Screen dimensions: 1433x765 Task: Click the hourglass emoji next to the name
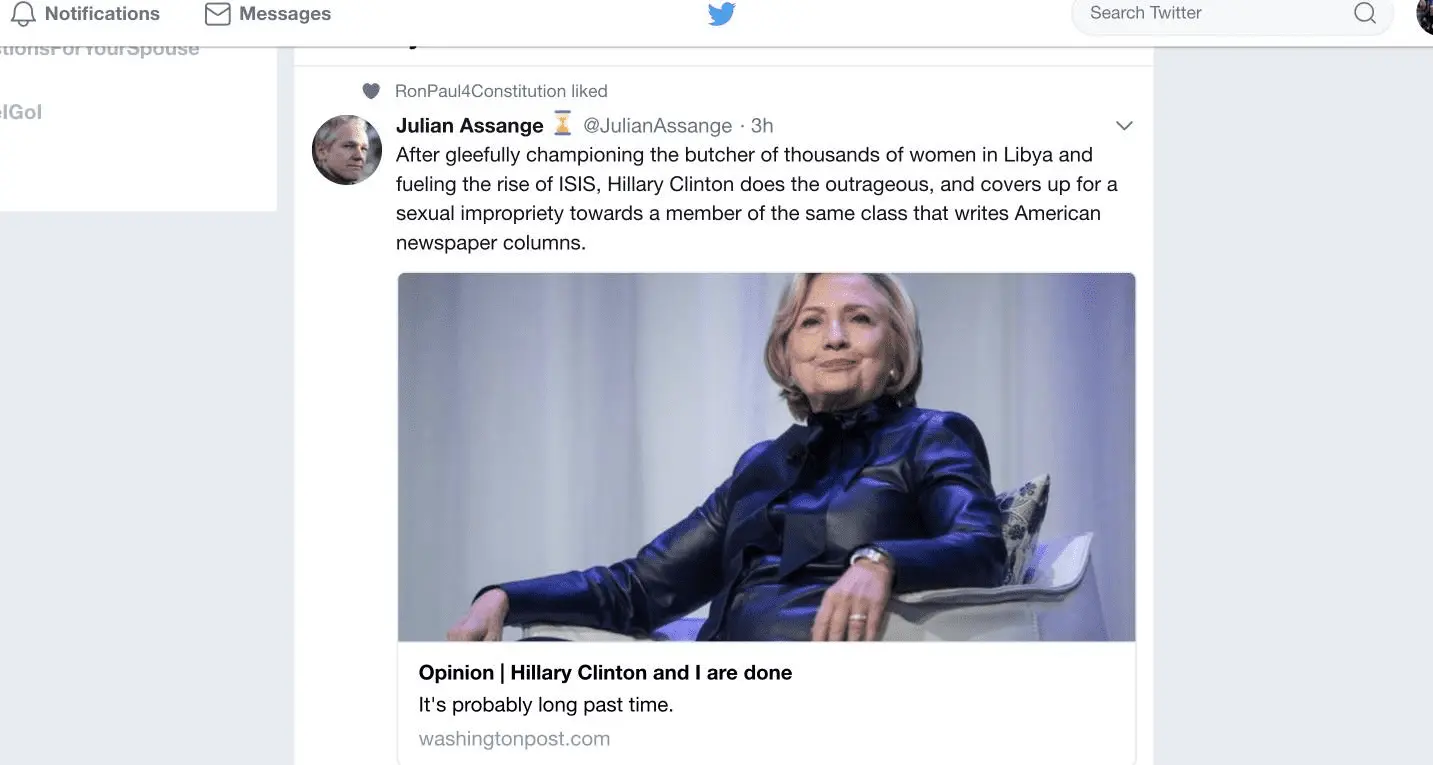[x=563, y=125]
